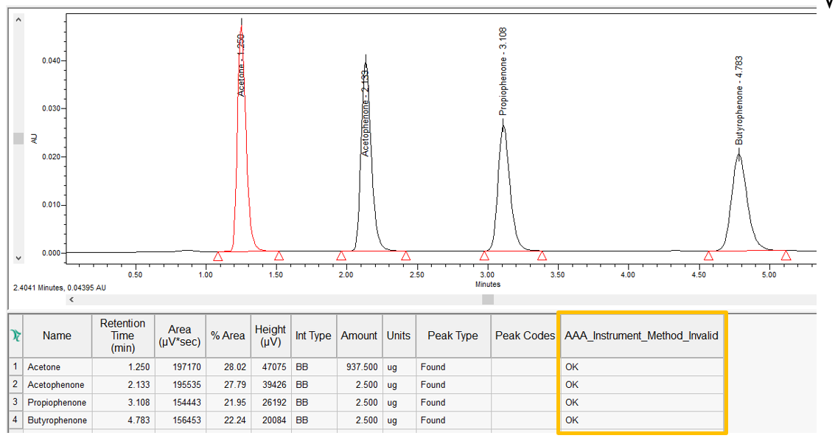Pick the Propiophenone peak start triangle marker
Screen dimensions: 835x441
coord(485,257)
